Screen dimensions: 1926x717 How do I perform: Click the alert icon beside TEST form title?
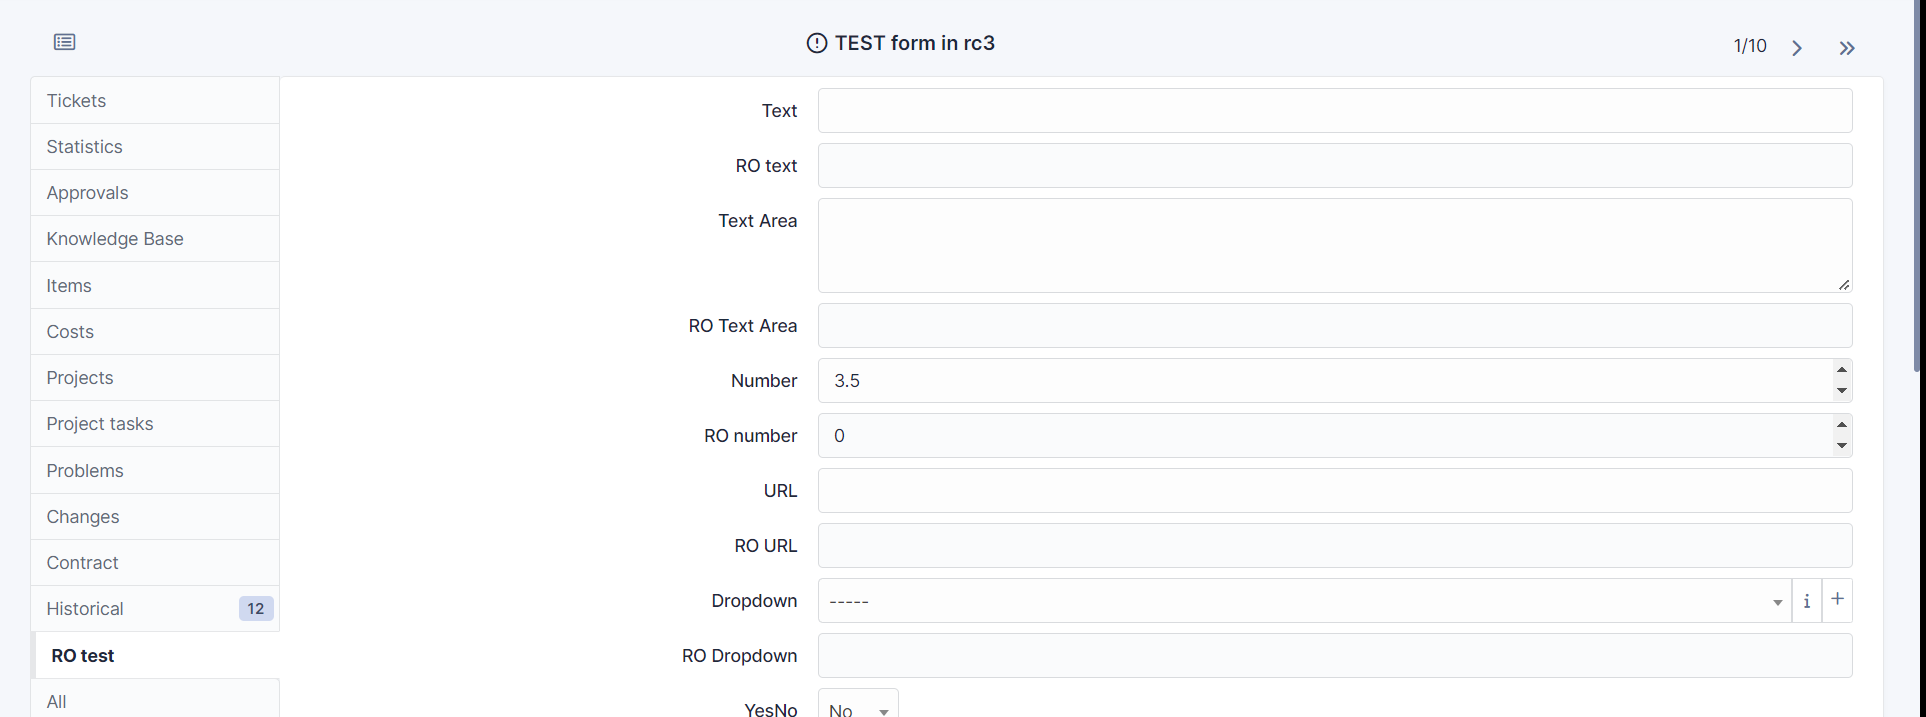[x=816, y=42]
